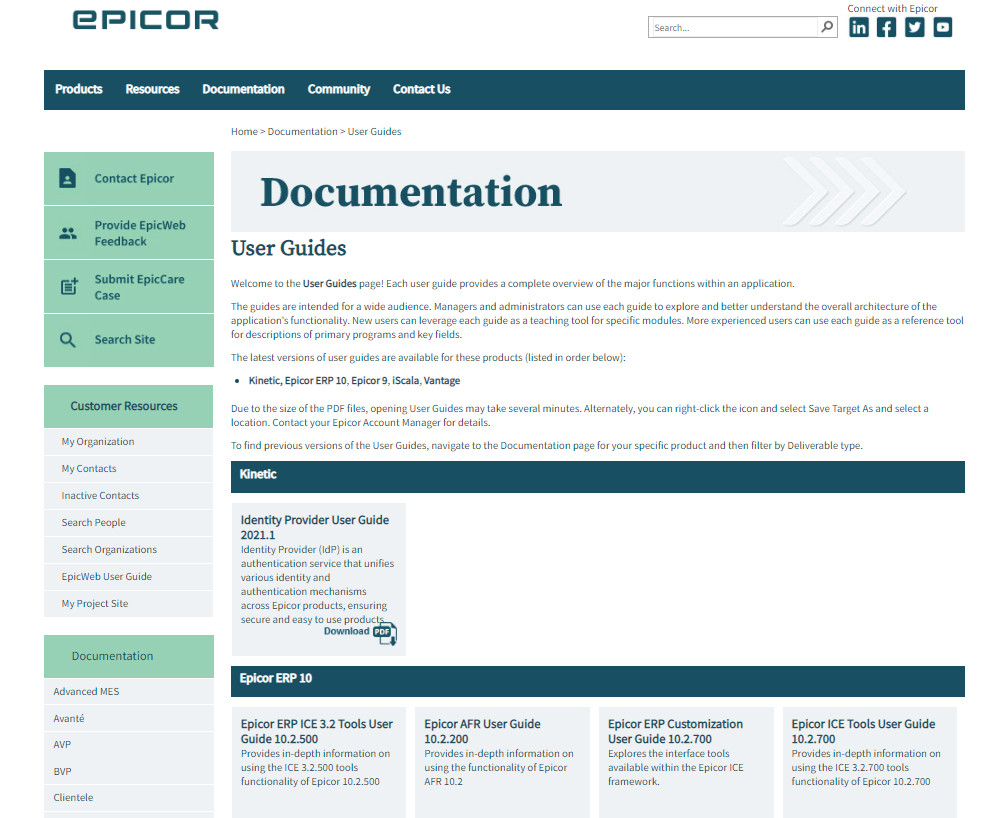Image resolution: width=994 pixels, height=818 pixels.
Task: Open Advanced MES documentation
Action: tap(86, 691)
